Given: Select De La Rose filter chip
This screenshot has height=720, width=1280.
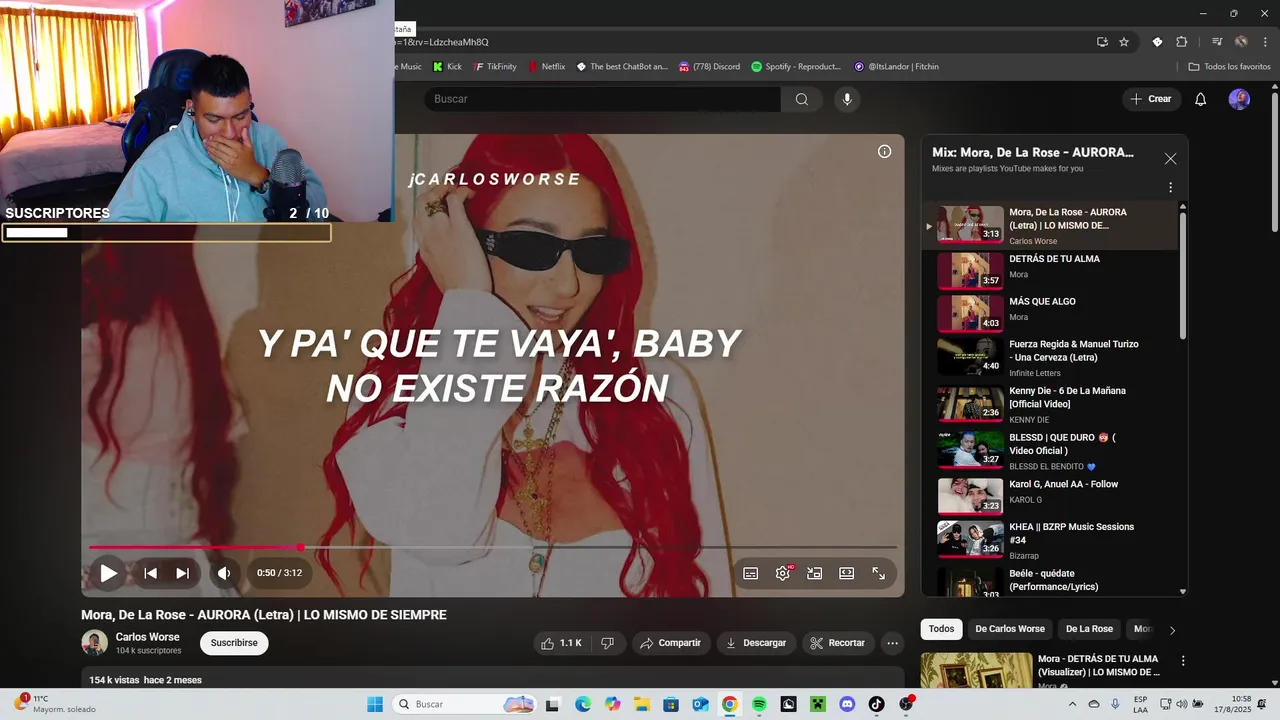Looking at the screenshot, I should pos(1089,629).
